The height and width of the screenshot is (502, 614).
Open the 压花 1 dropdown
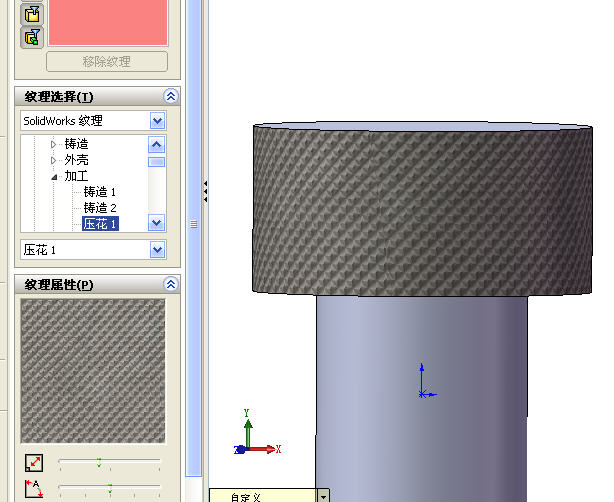click(x=157, y=249)
